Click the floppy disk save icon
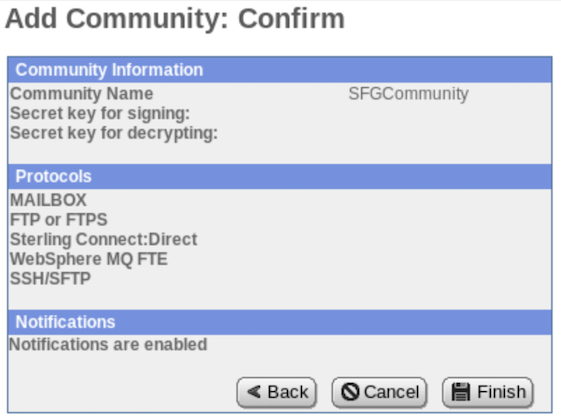Viewport: 561px width, 419px height. tap(461, 392)
